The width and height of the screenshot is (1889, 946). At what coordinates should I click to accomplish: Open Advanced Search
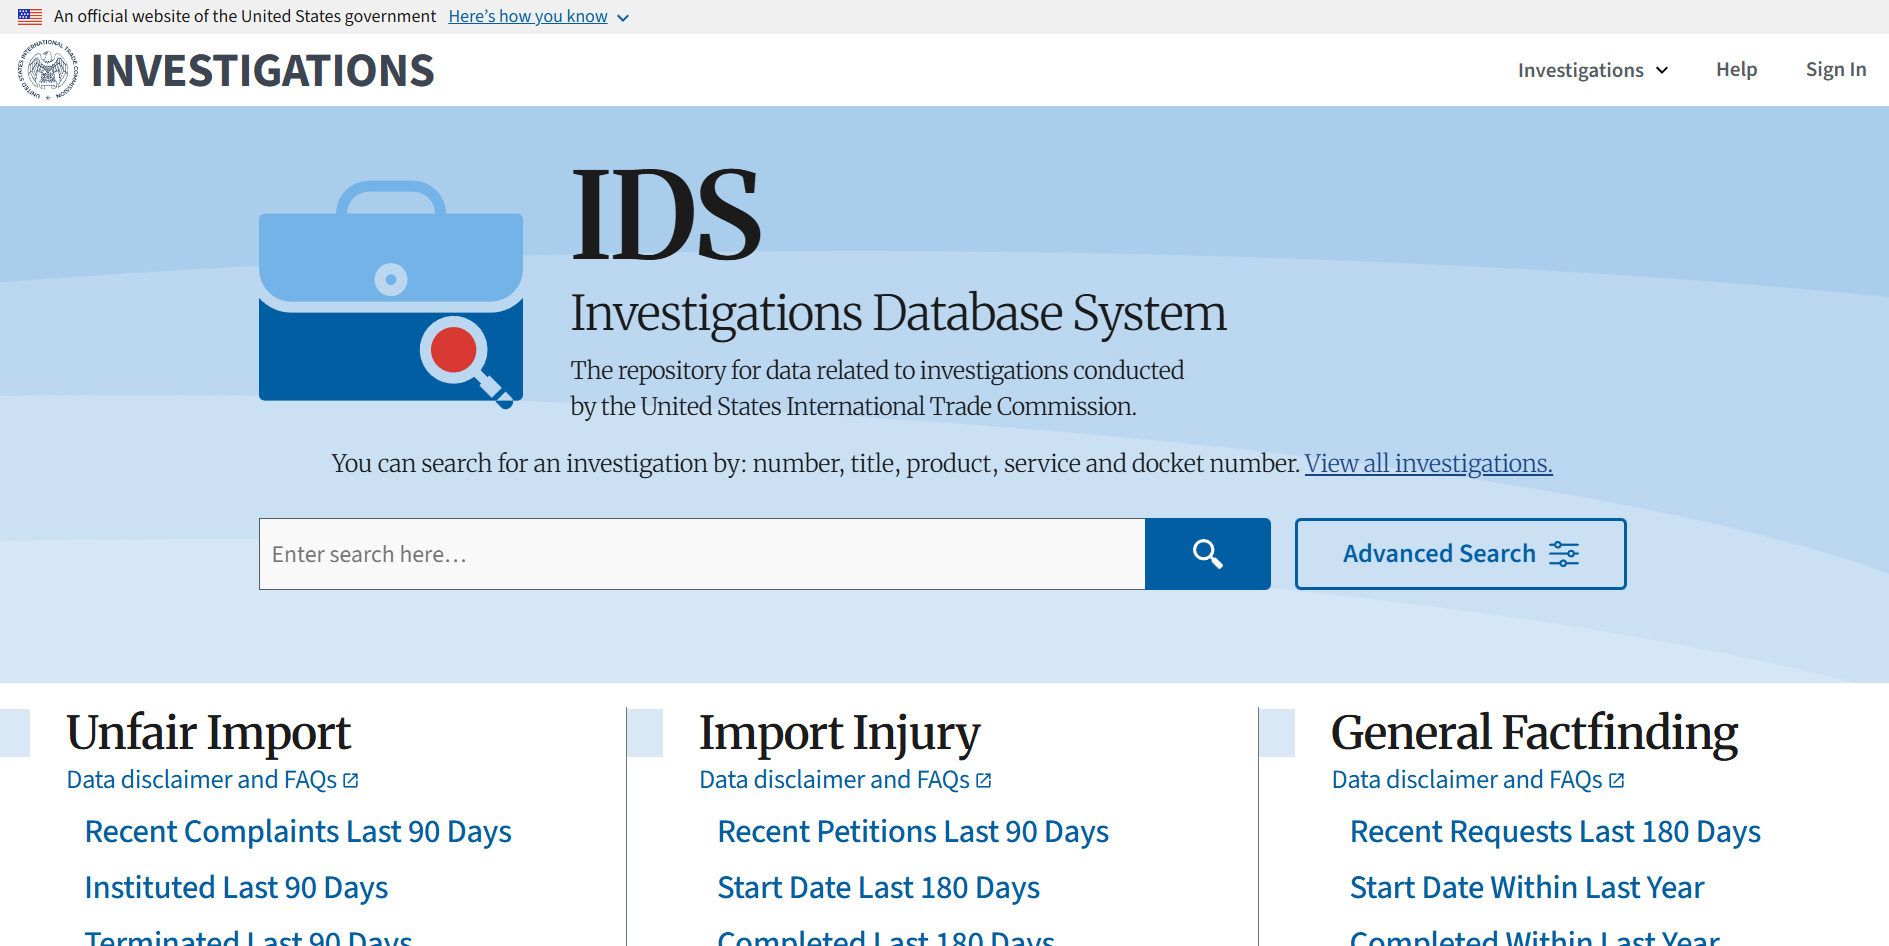tap(1460, 554)
